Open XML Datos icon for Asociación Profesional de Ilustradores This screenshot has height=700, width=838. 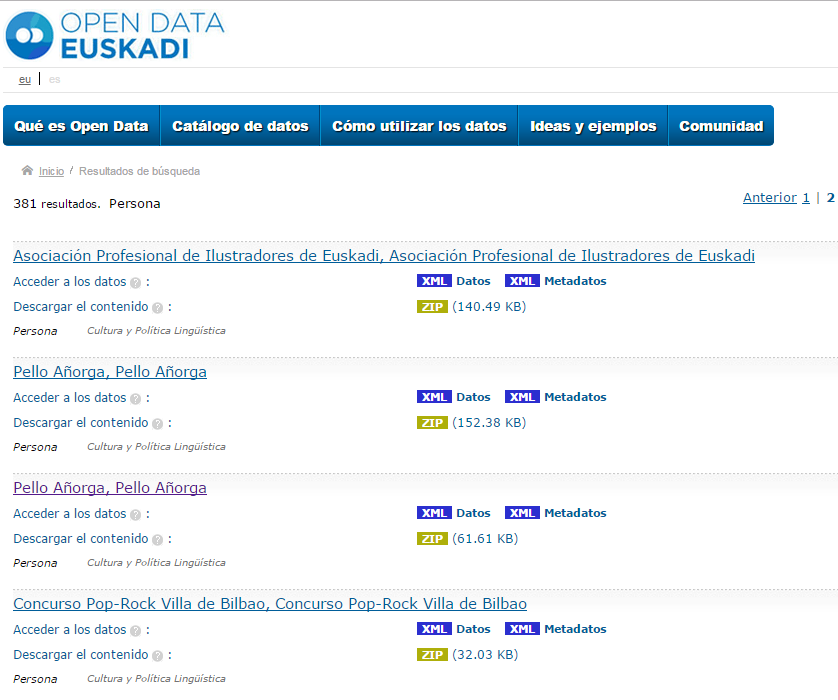(434, 281)
